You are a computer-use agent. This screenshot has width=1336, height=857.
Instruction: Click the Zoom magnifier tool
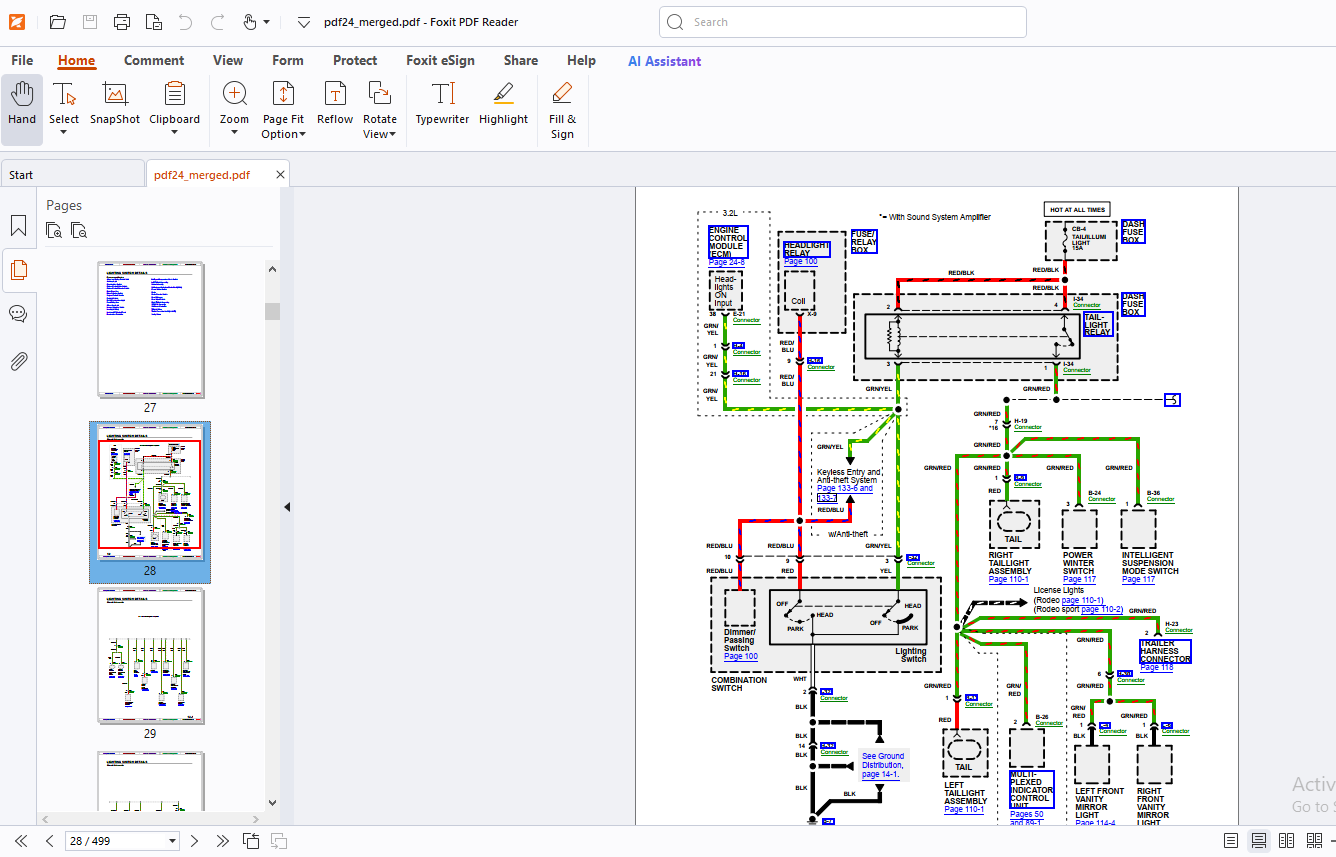tap(235, 95)
